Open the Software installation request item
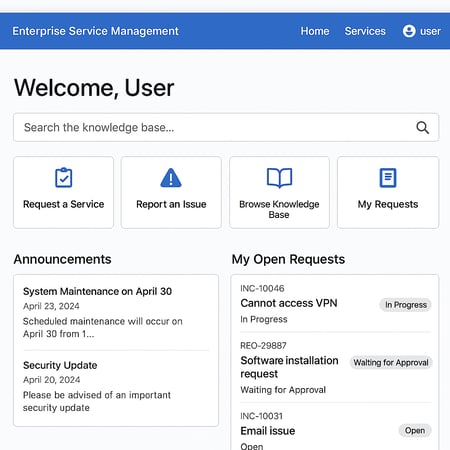This screenshot has width=450, height=450. click(x=289, y=367)
